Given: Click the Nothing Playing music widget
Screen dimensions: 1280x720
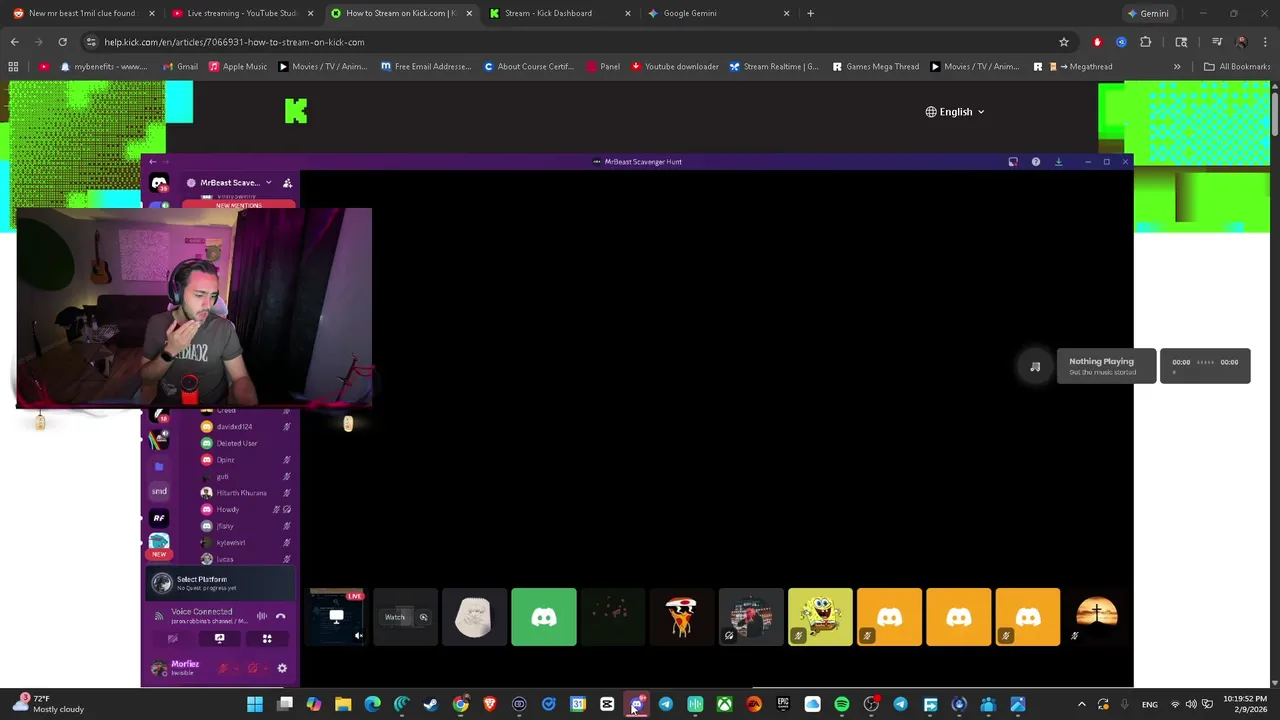Looking at the screenshot, I should (1106, 366).
